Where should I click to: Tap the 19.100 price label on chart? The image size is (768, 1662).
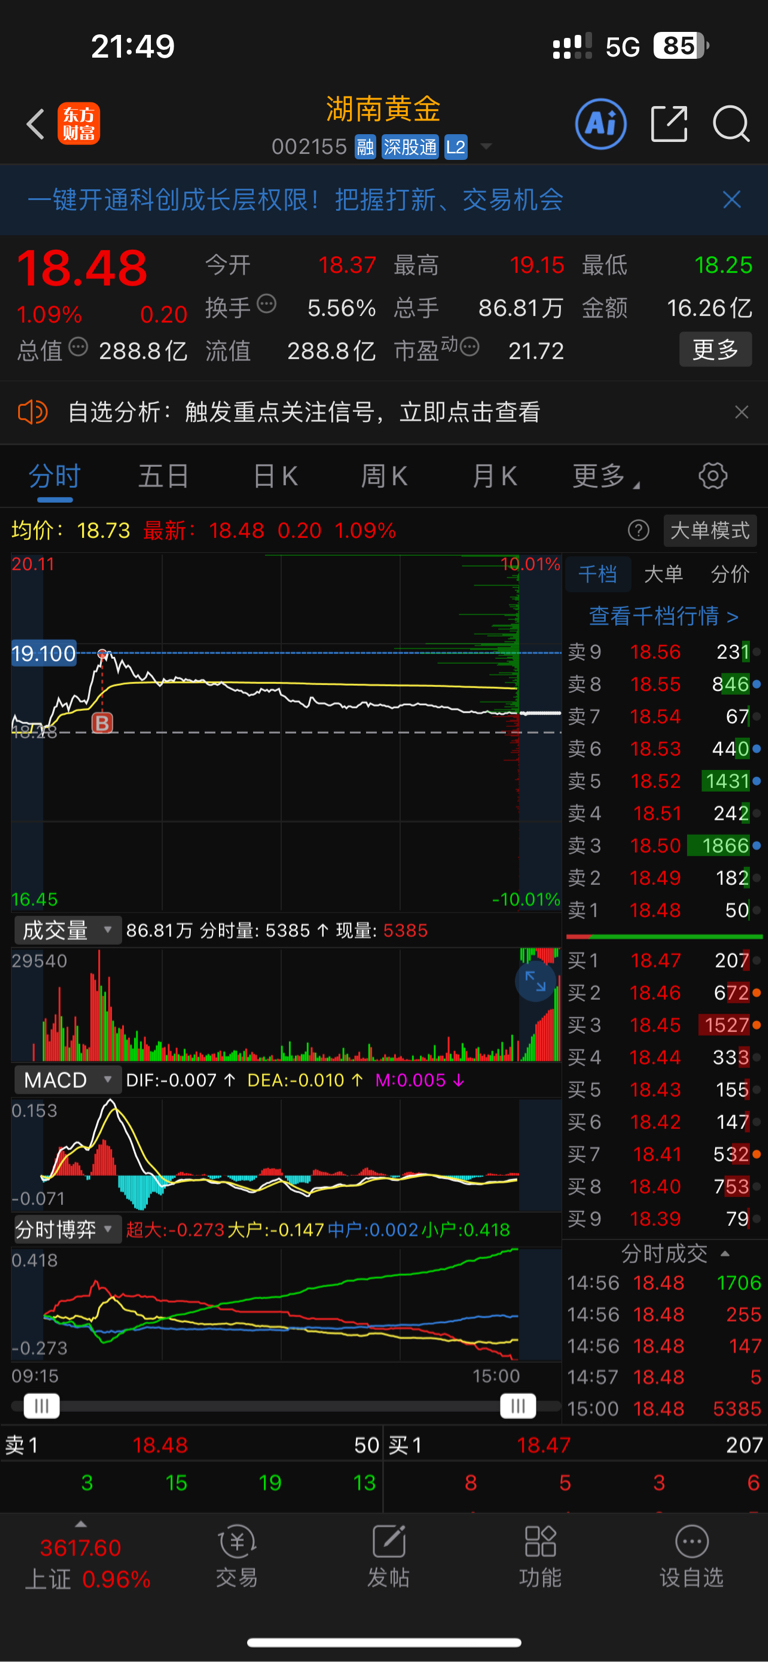click(43, 654)
